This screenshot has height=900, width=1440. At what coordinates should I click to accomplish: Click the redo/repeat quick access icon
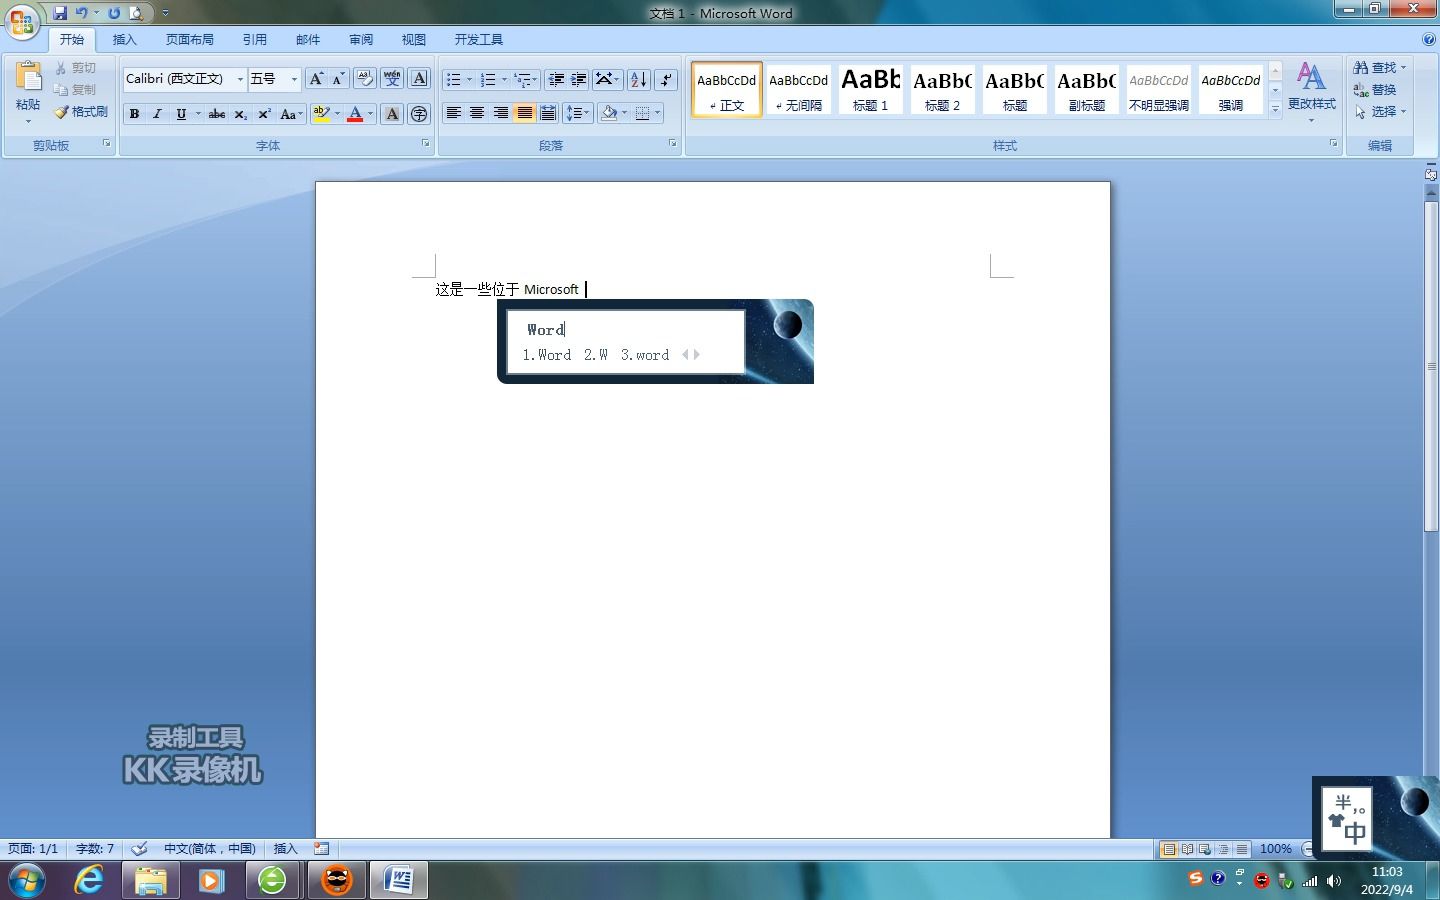point(114,13)
